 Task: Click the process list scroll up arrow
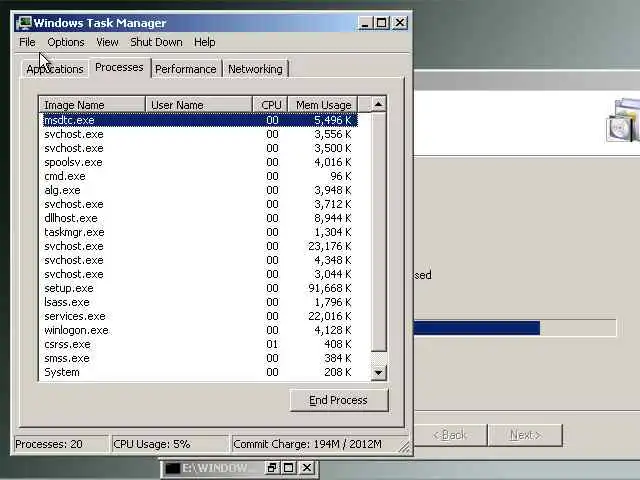coord(378,104)
